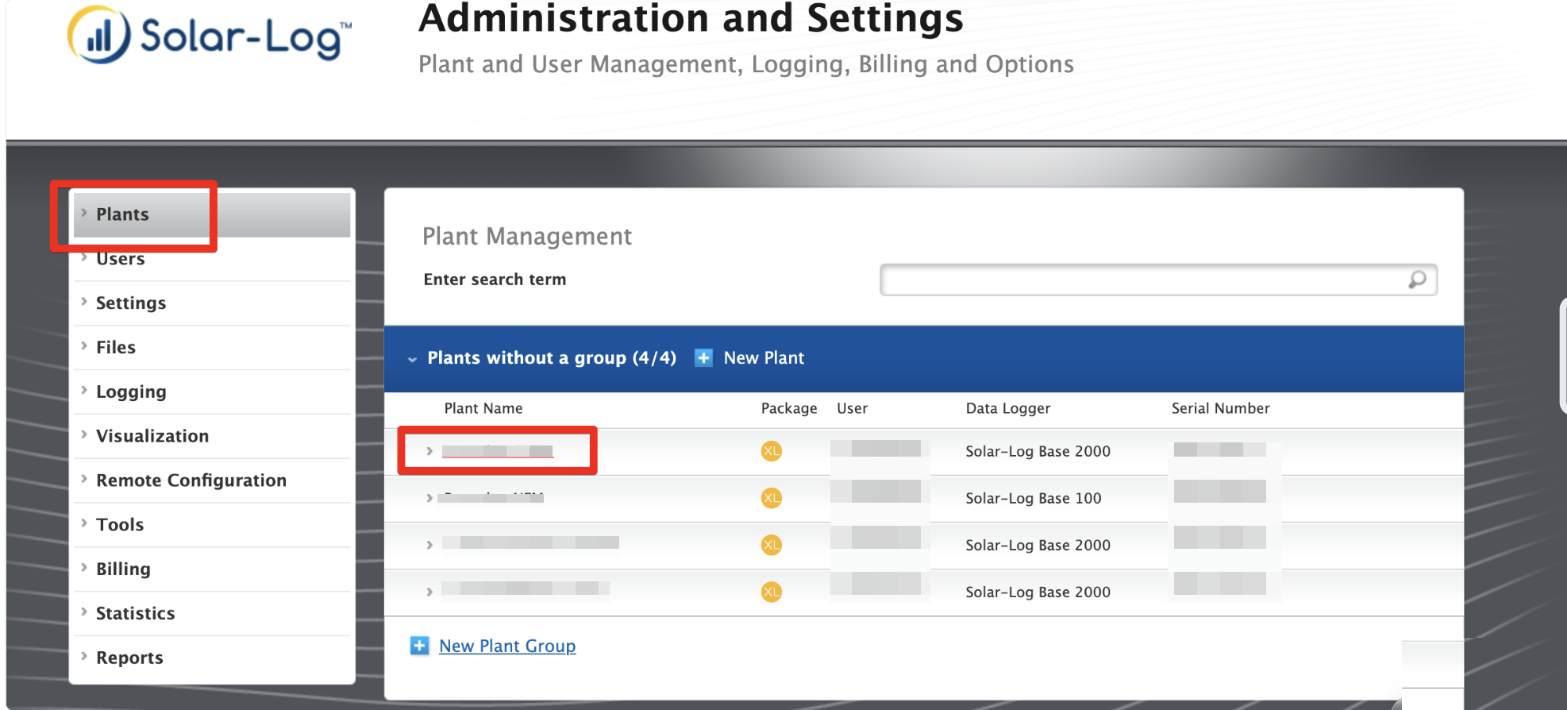The width and height of the screenshot is (1567, 710).
Task: Click the 'Plant Name' column header
Action: point(483,408)
